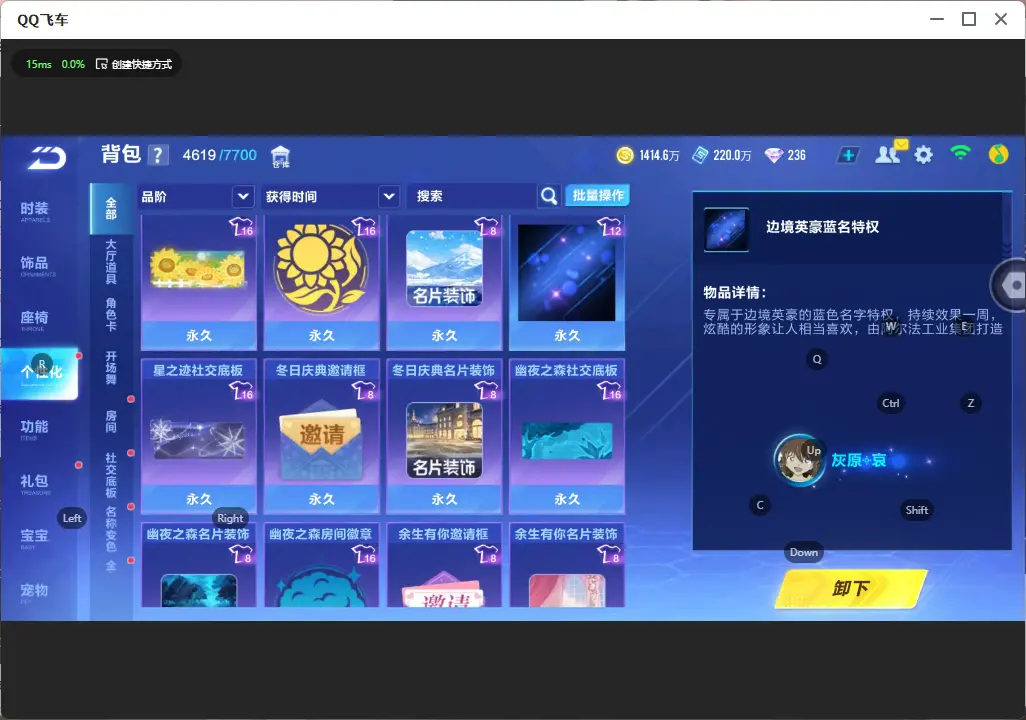Viewport: 1026px width, 720px height.
Task: Click the diamond currency icon
Action: pyautogui.click(x=774, y=155)
